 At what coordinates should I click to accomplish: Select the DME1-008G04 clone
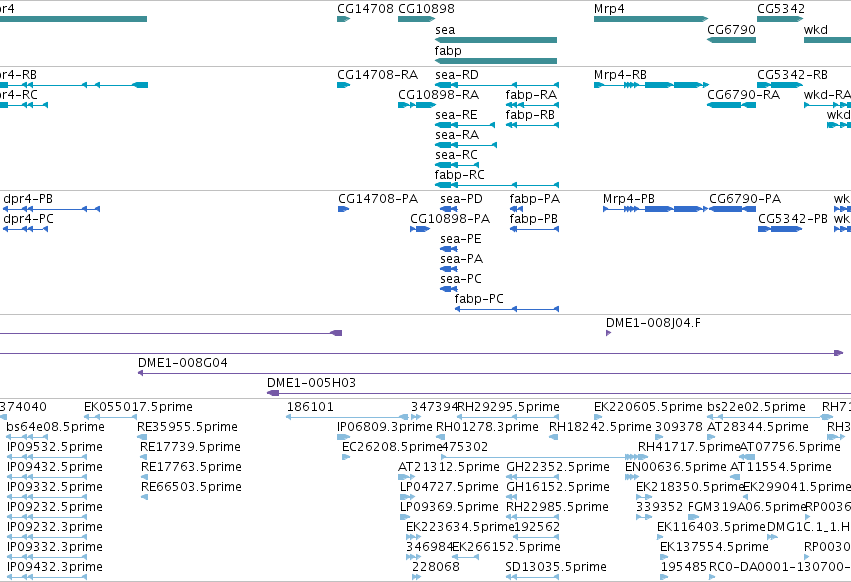(494, 373)
